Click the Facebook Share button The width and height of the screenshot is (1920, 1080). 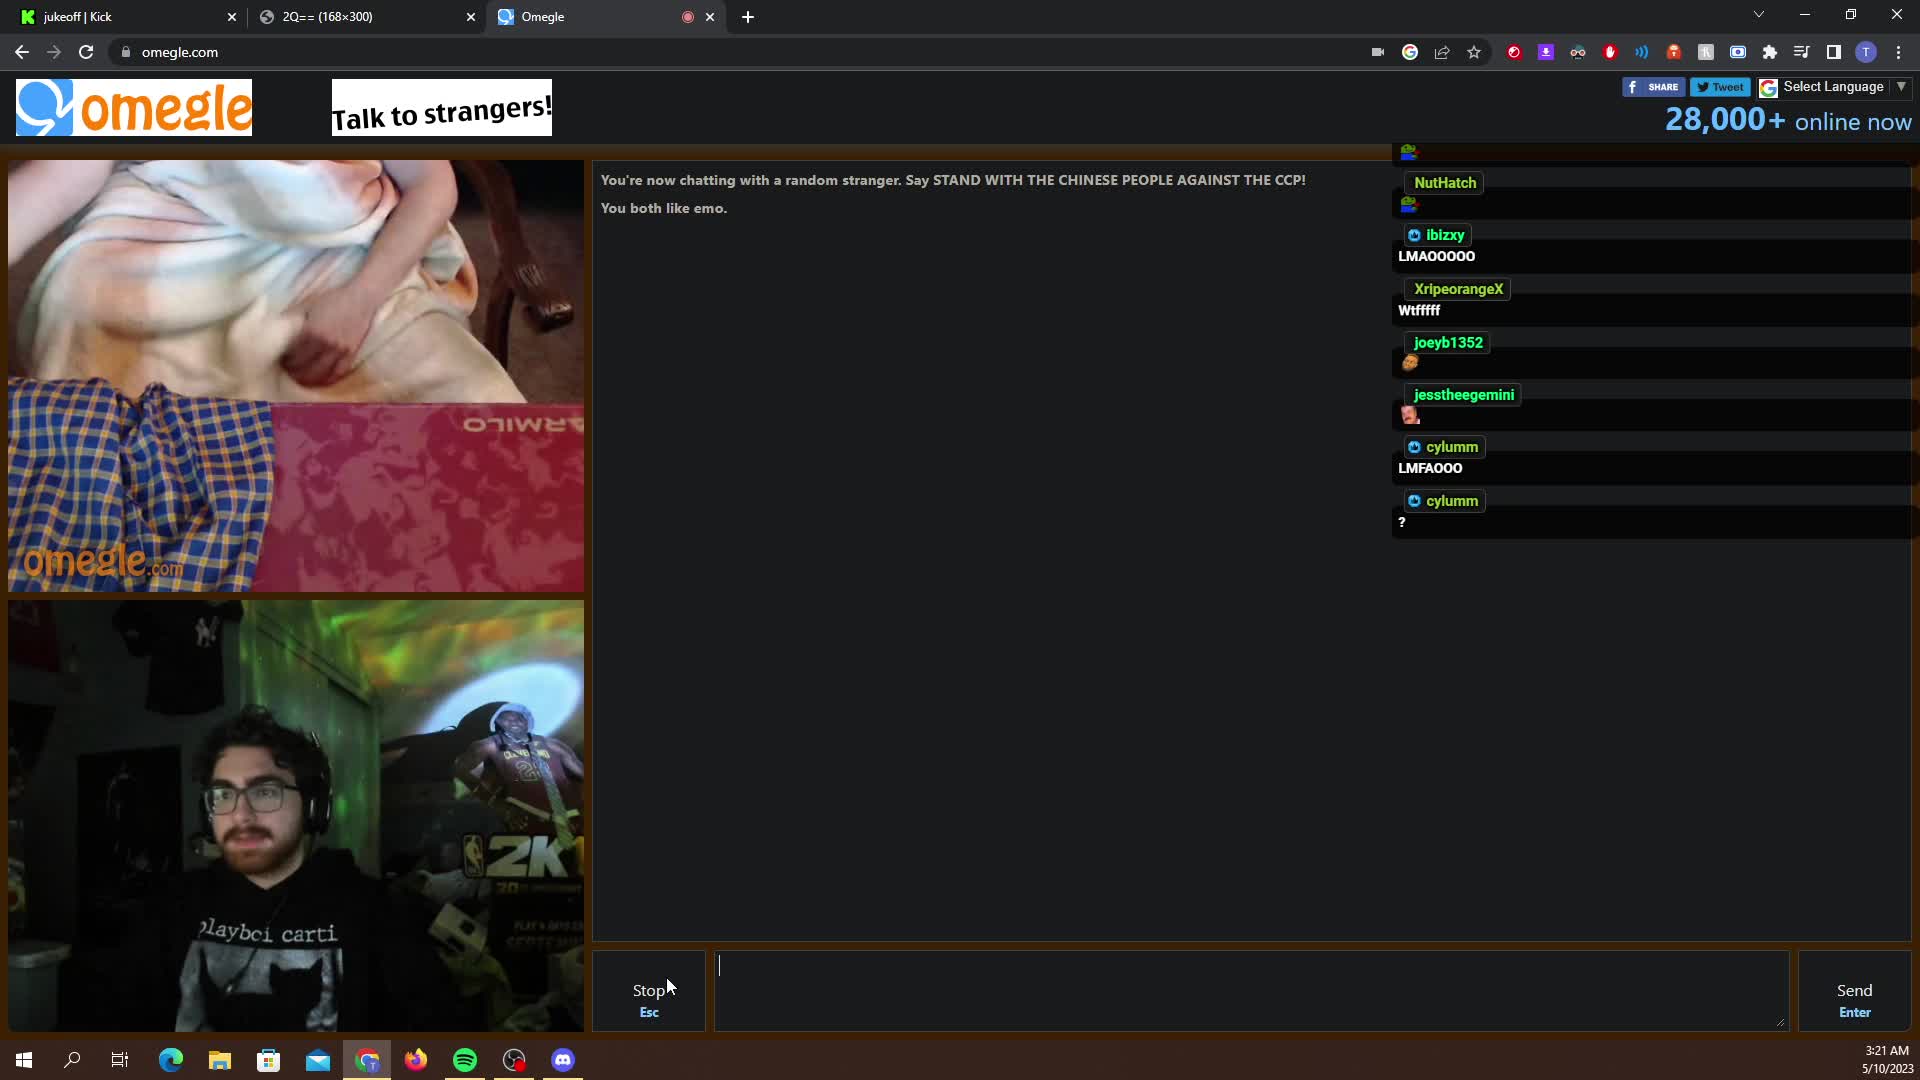coord(1653,87)
